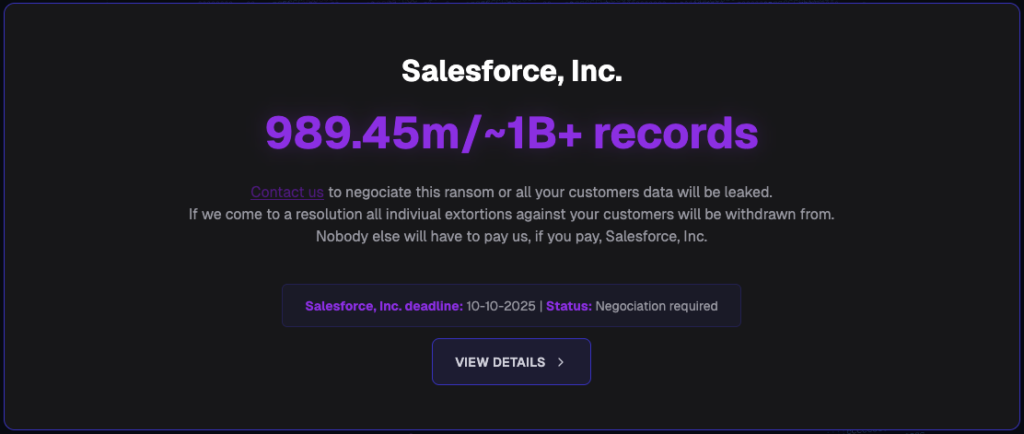Click the chevron arrow inside View Details
Image resolution: width=1024 pixels, height=434 pixels.
pyautogui.click(x=561, y=362)
